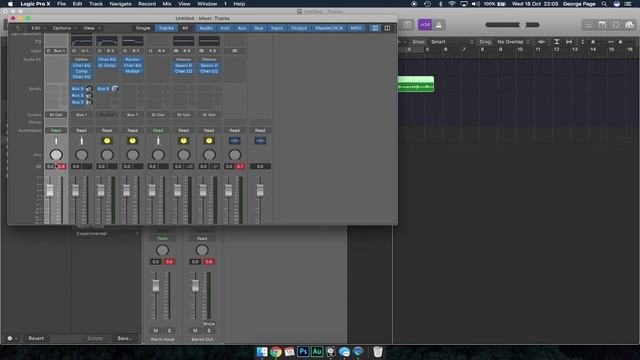Image resolution: width=640 pixels, height=360 pixels.
Task: Toggle the Output channel filter button
Action: pos(298,28)
